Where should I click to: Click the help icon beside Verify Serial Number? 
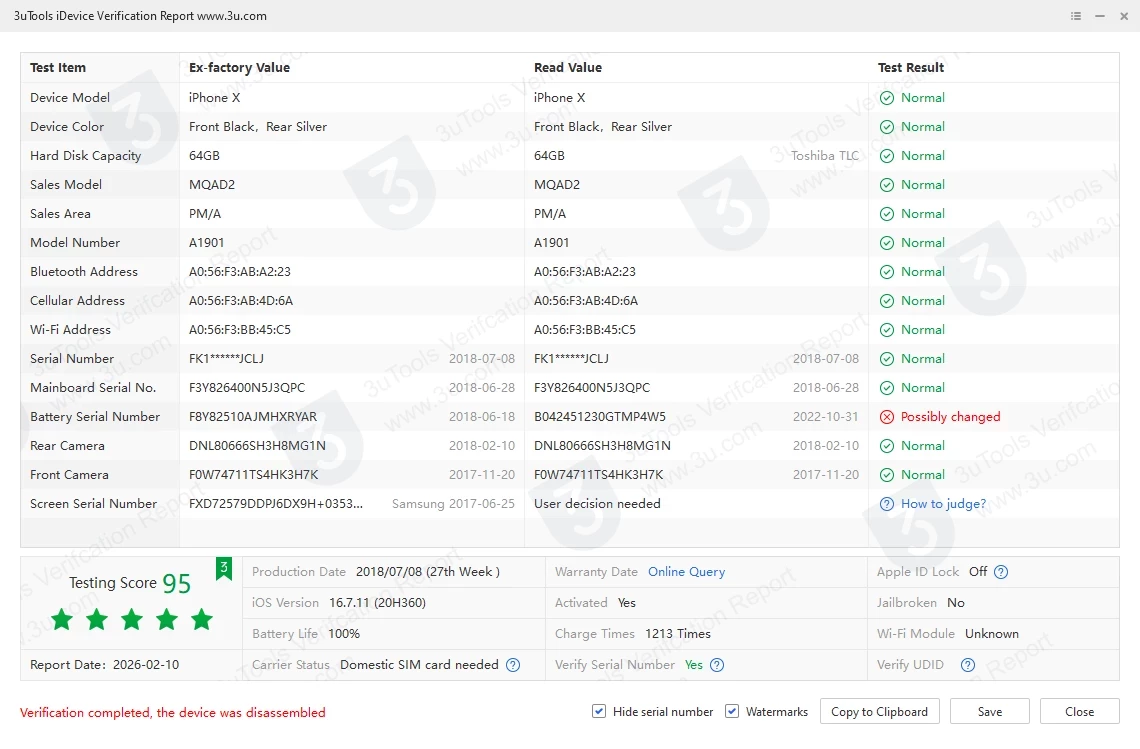717,665
